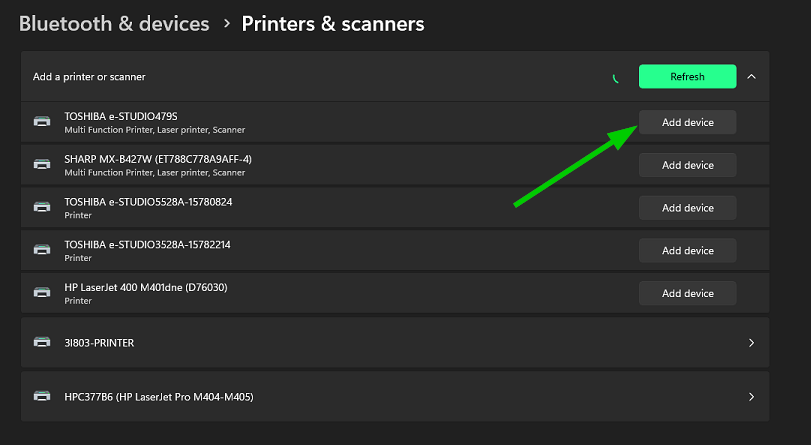This screenshot has height=445, width=811.
Task: Click the searching spinner beside Refresh
Action: coord(615,78)
